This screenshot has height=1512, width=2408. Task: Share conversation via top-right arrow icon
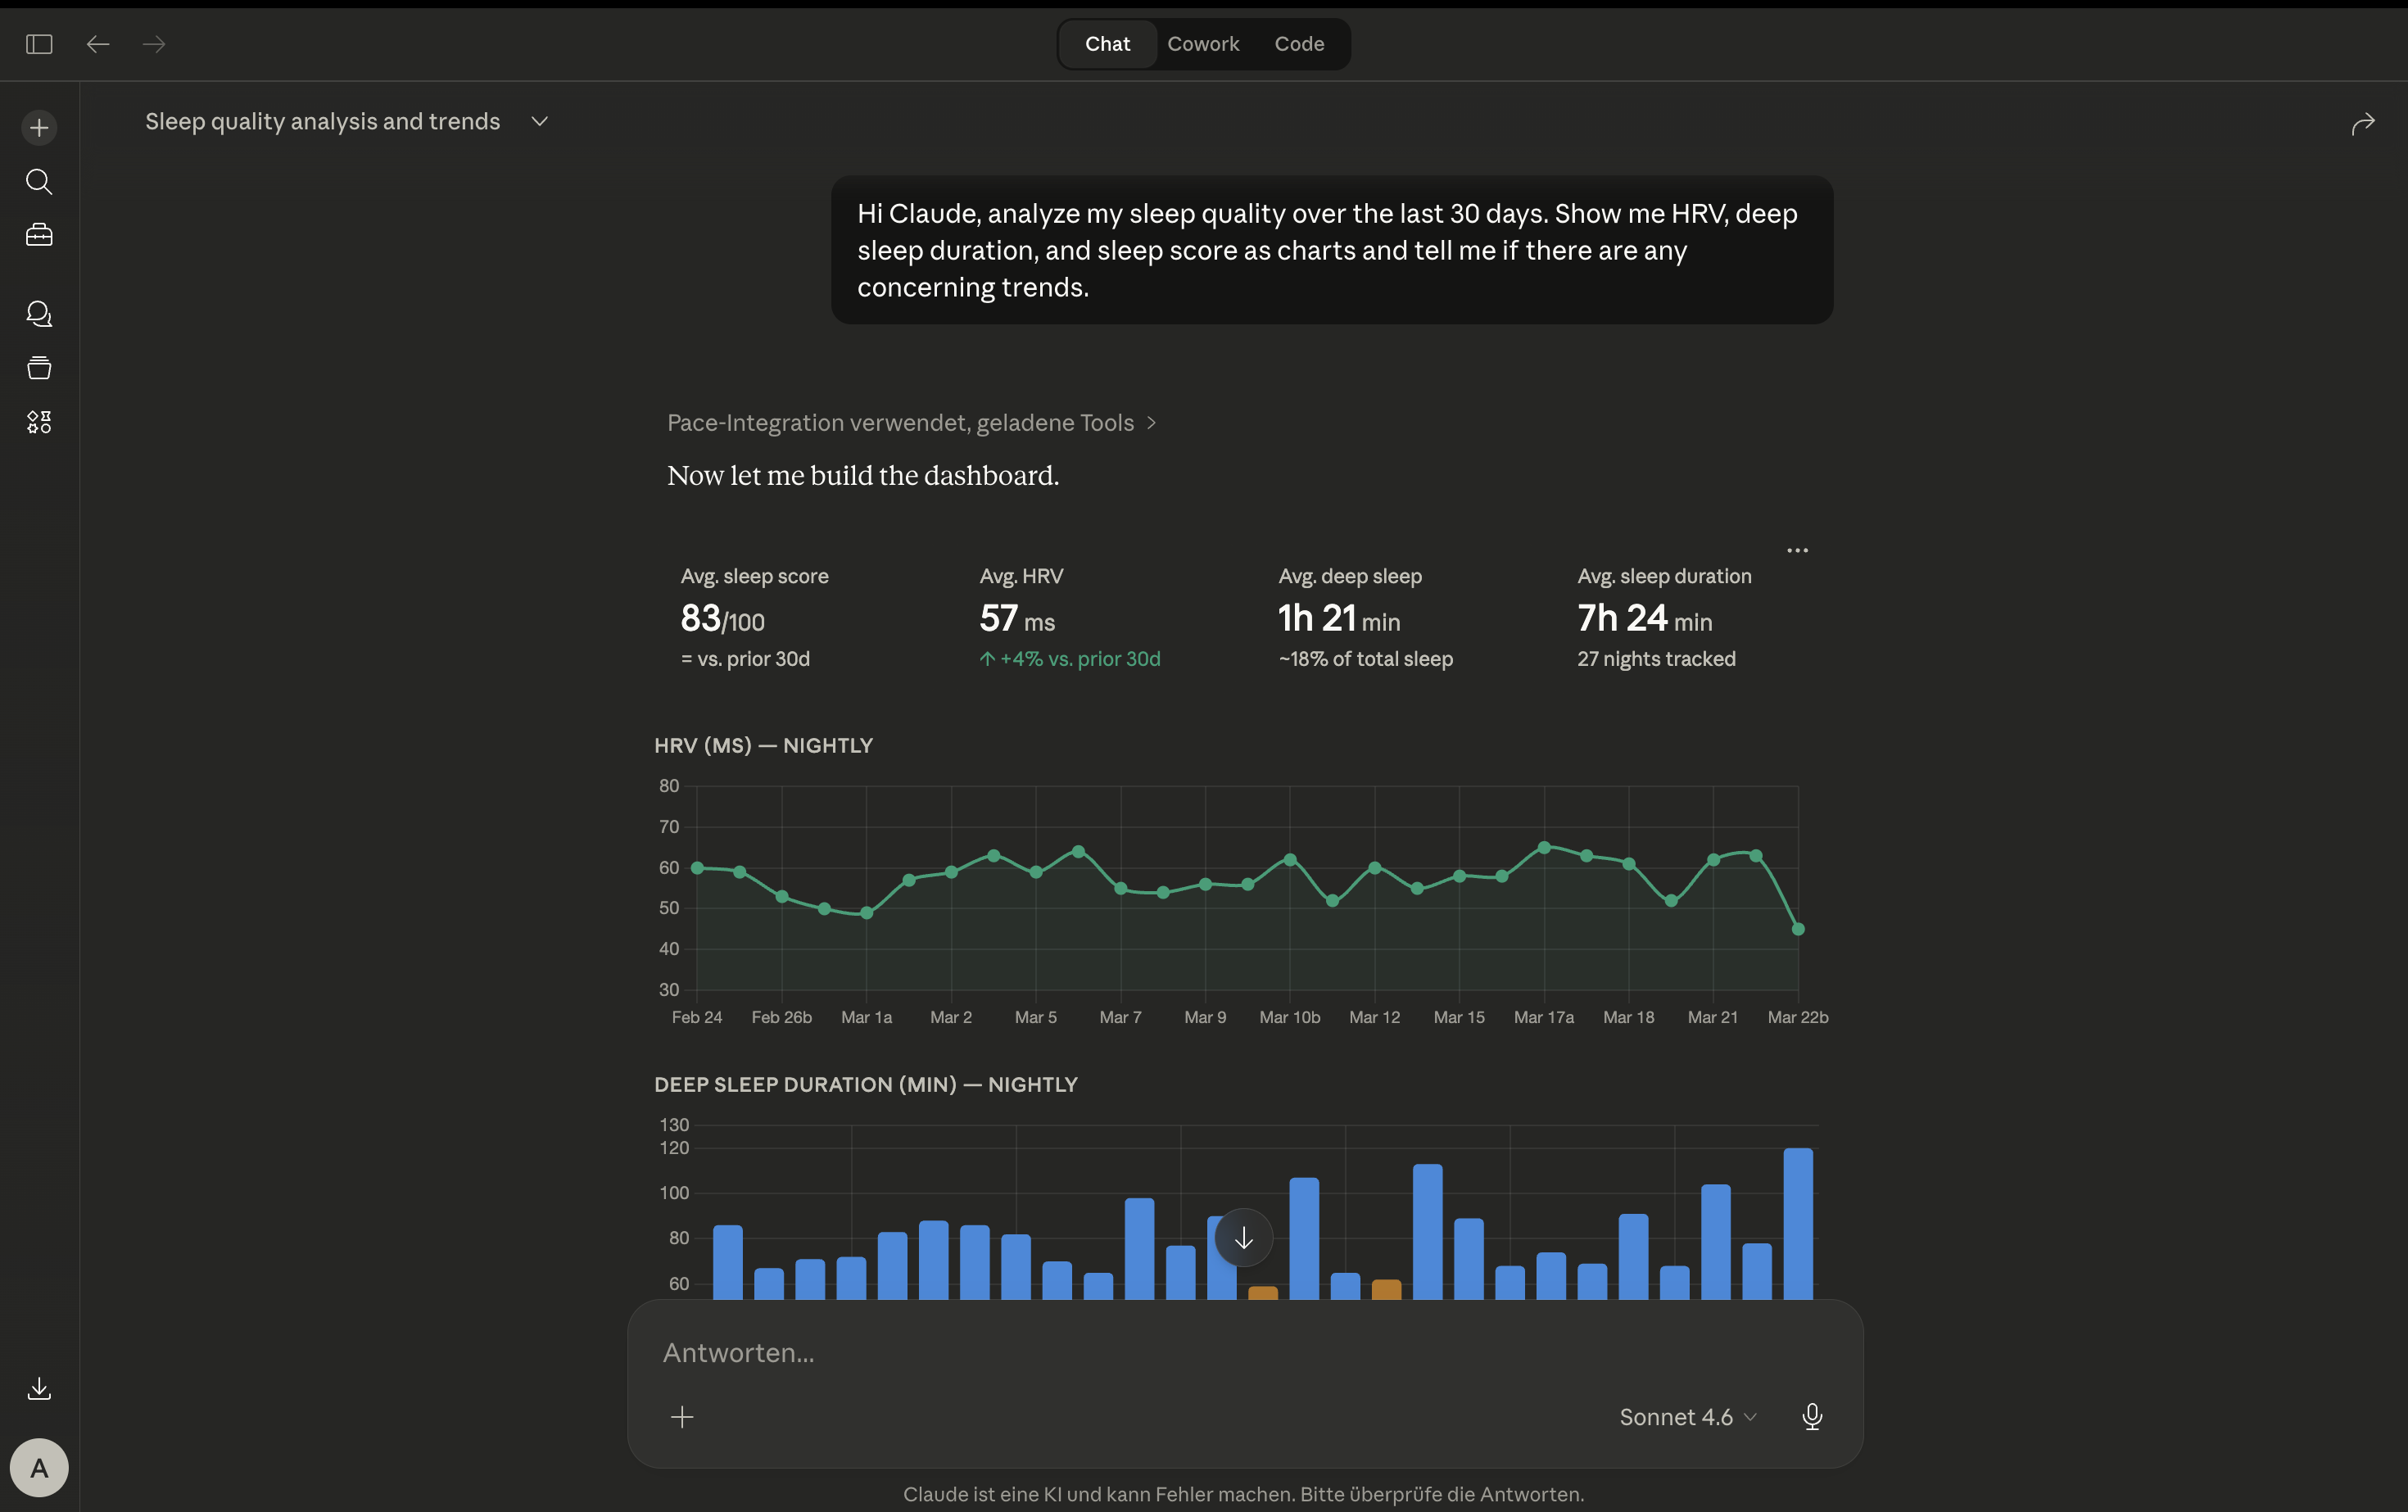click(x=2362, y=124)
